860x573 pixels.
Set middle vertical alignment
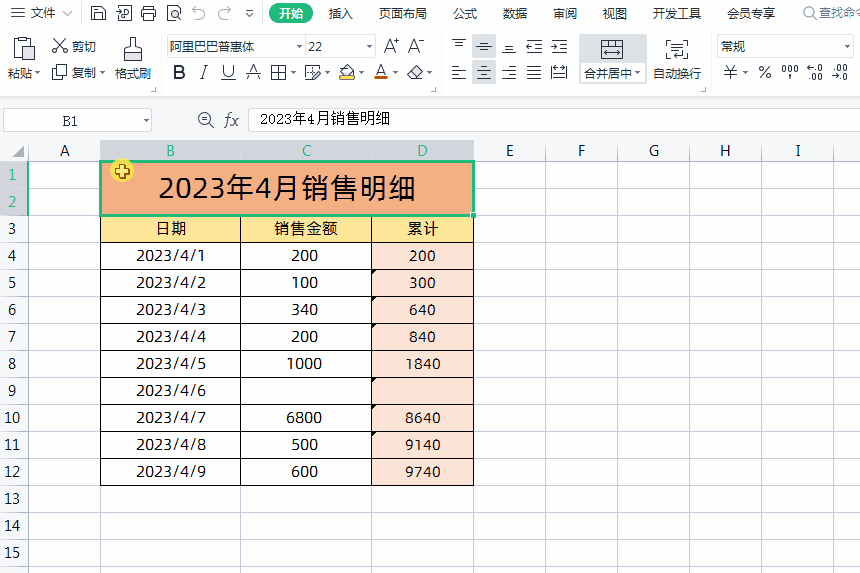[x=484, y=46]
